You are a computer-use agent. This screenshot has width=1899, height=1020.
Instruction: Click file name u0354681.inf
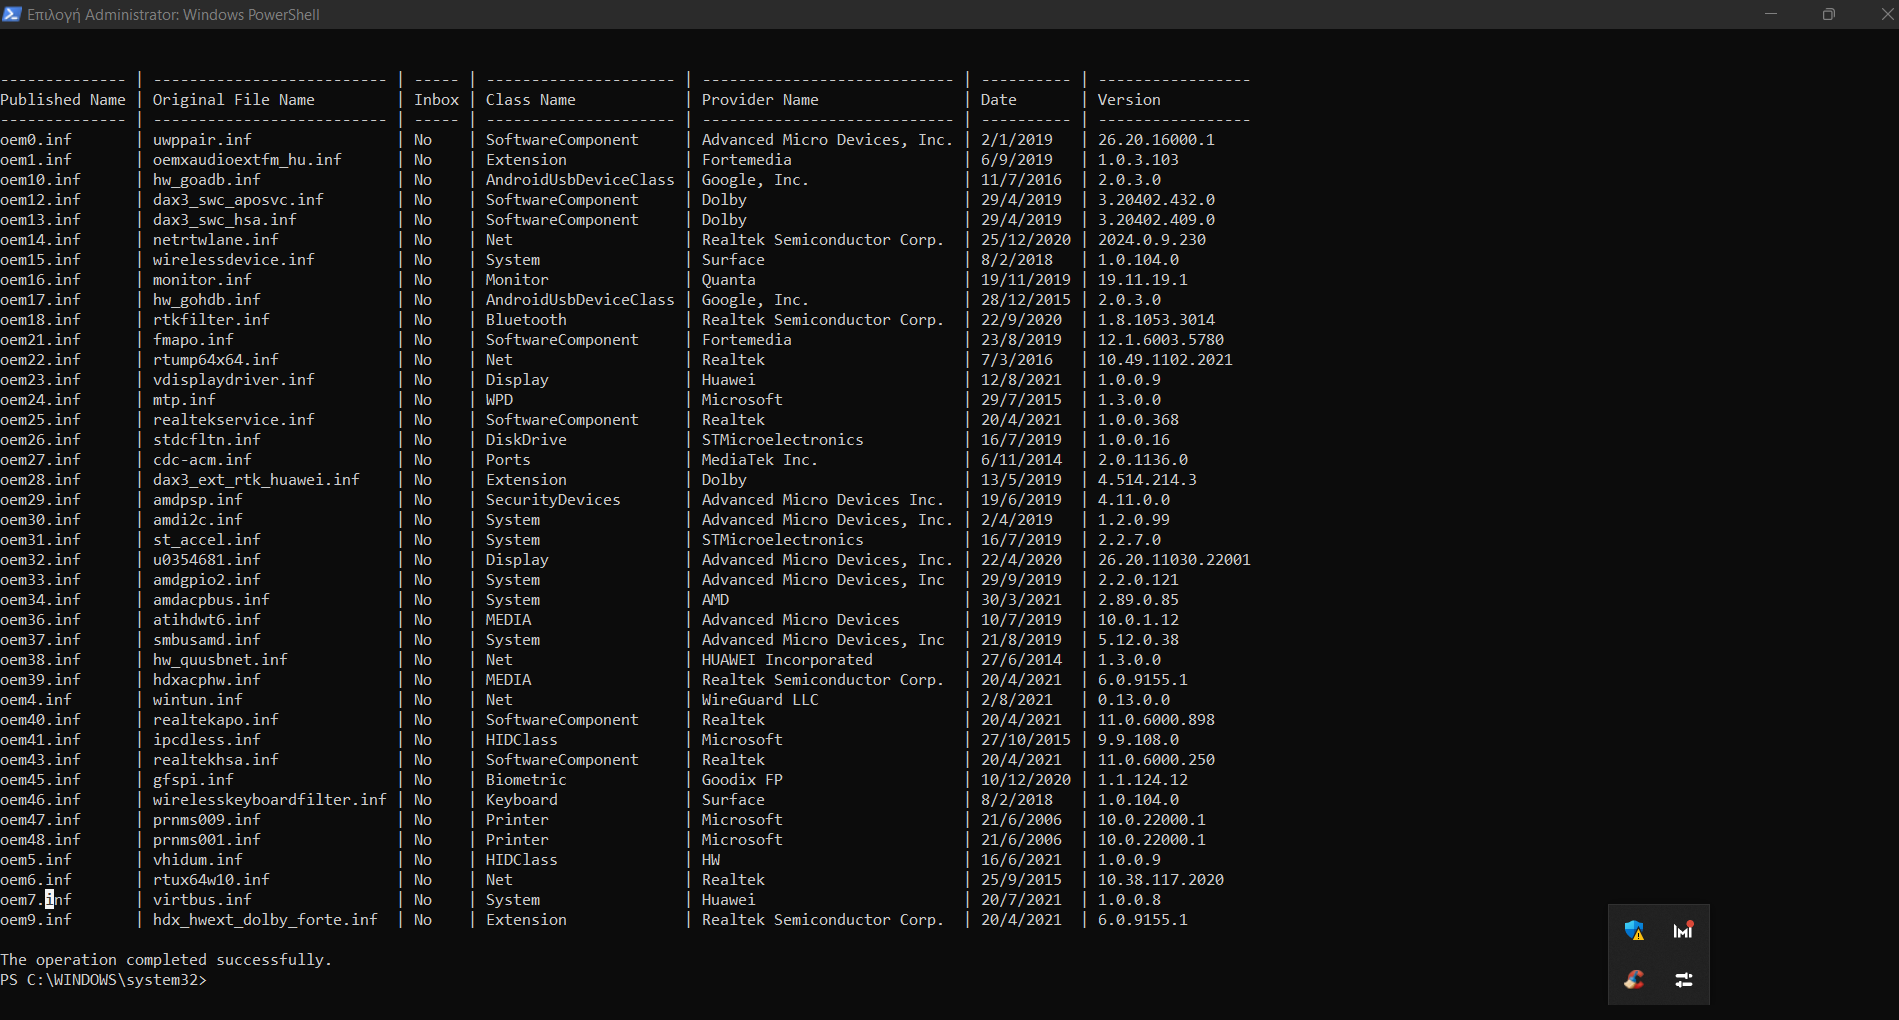pyautogui.click(x=206, y=560)
